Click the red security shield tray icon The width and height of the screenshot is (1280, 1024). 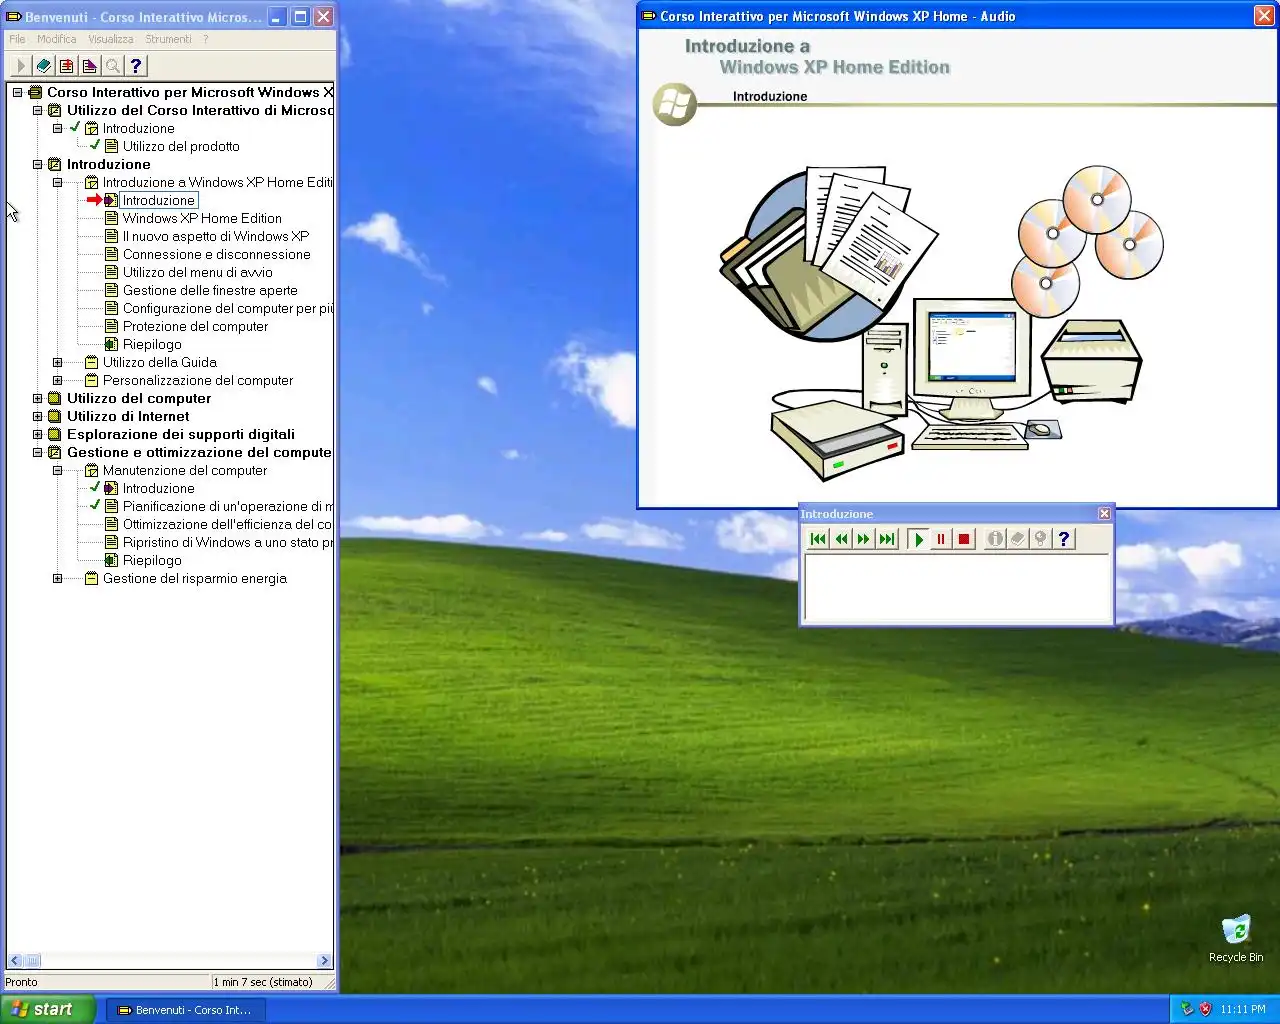(x=1205, y=1009)
